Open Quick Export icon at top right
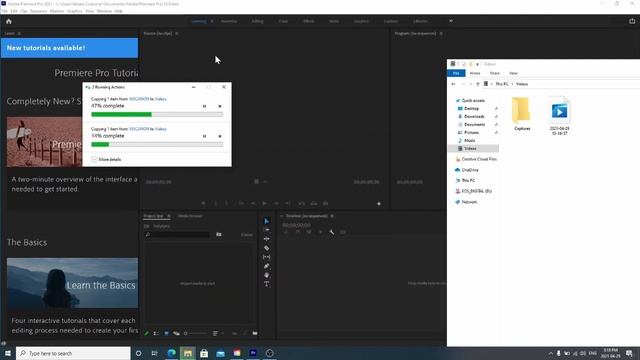The width and height of the screenshot is (640, 360). (x=632, y=21)
